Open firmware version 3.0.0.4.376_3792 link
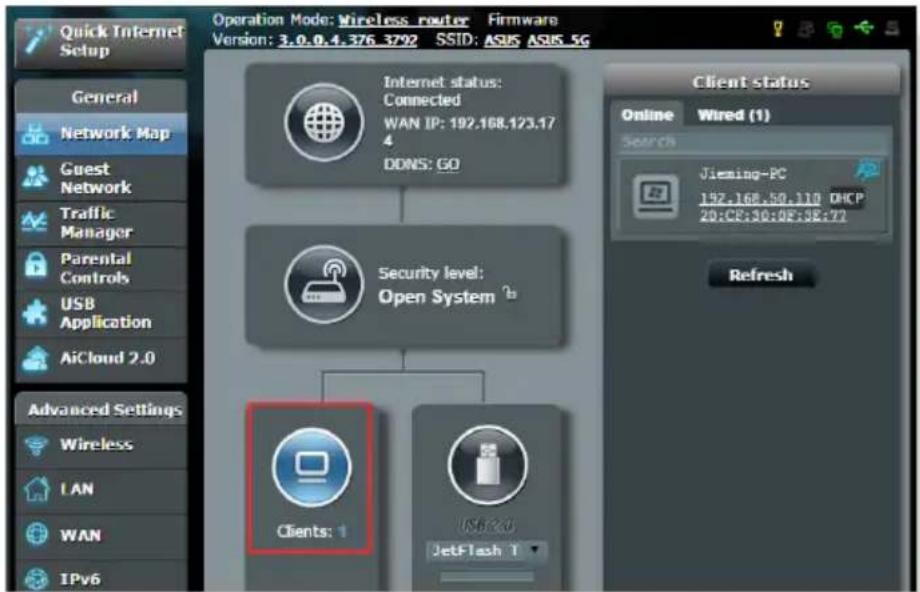Viewport: 920px width, 592px height. [x=347, y=40]
